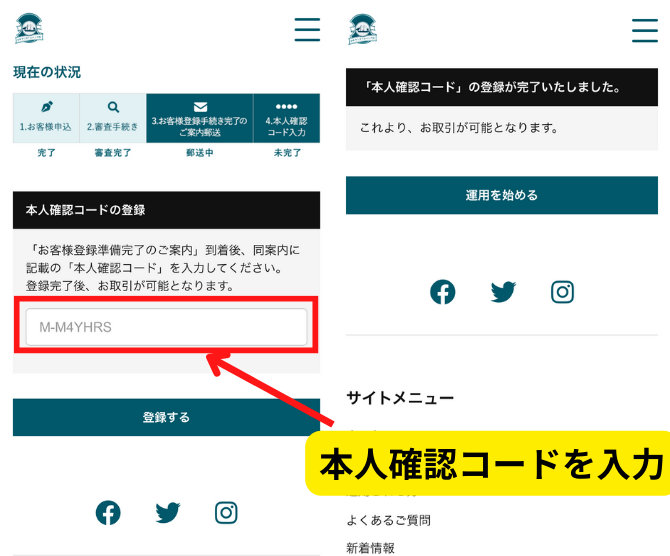670x556 pixels.
Task: Click site logo above 現在の状況 heading
Action: 30,29
